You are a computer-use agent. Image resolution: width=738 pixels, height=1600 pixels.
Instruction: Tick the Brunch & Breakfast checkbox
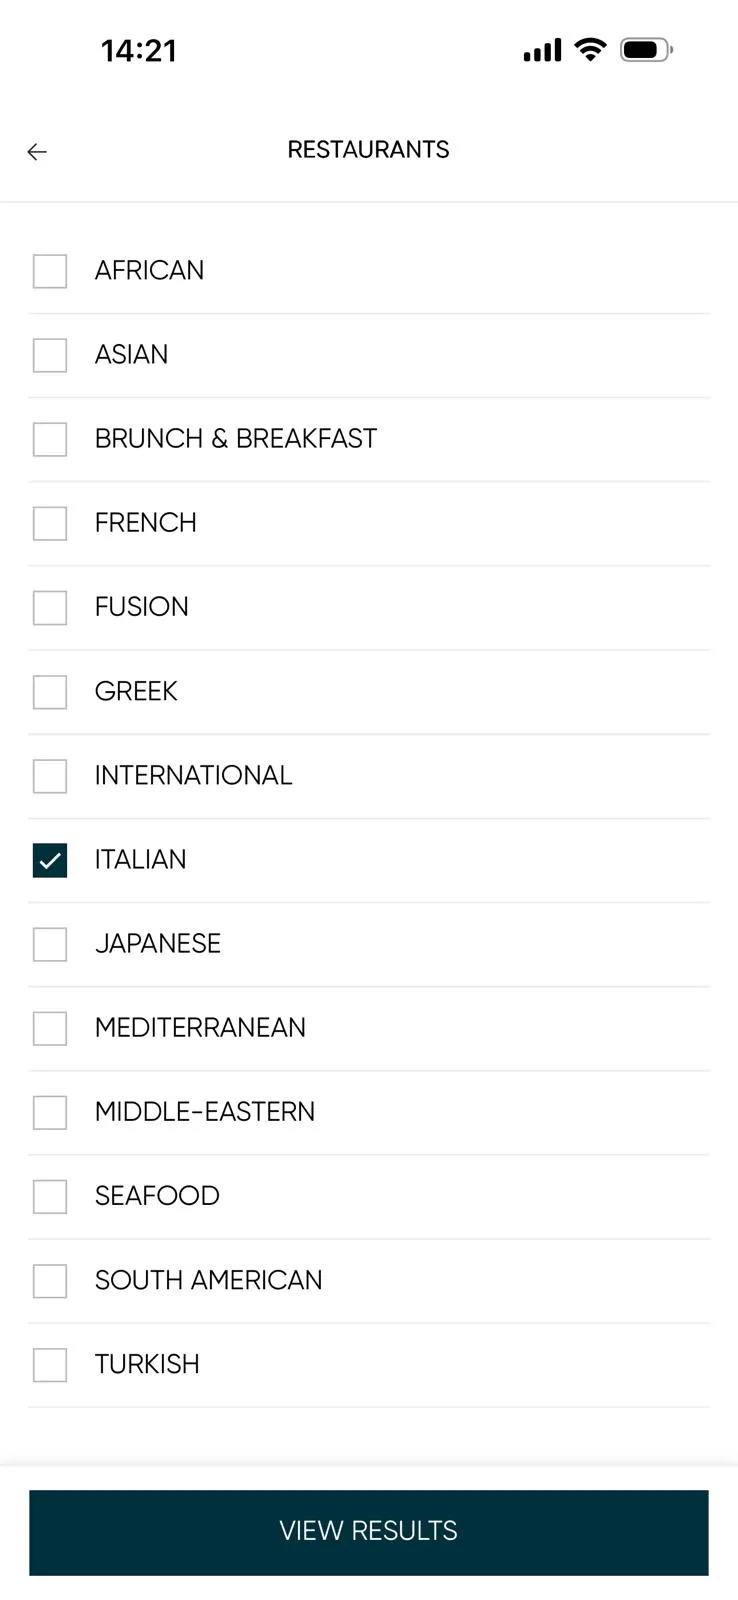(x=50, y=439)
